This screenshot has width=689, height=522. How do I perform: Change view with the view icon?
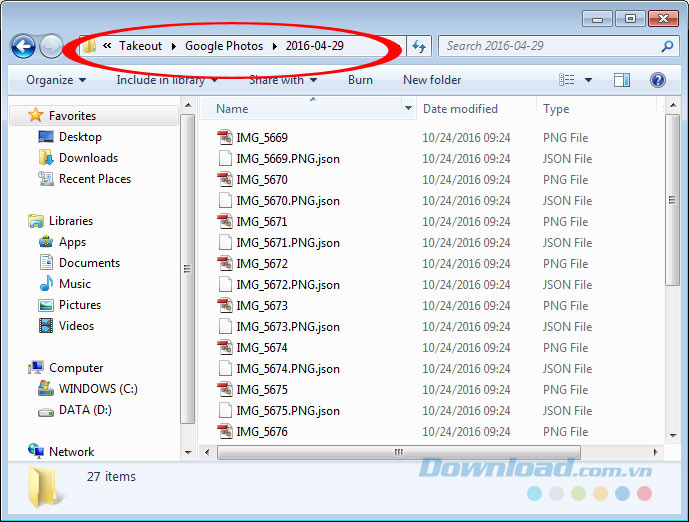coord(566,80)
